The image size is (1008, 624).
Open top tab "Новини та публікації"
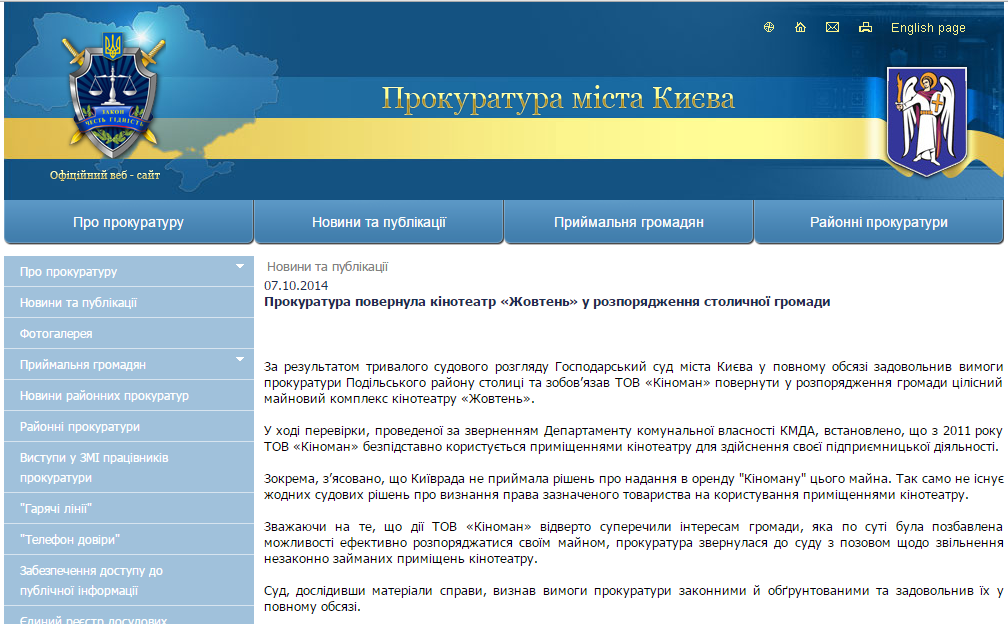coord(379,222)
